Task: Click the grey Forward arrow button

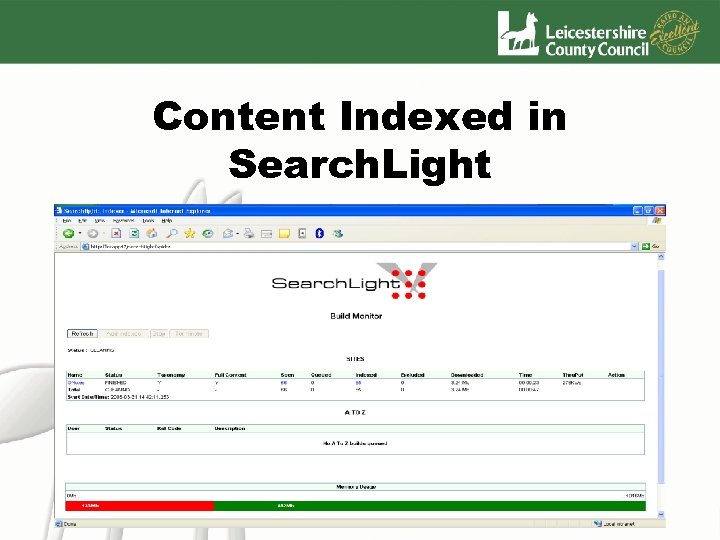Action: (x=93, y=234)
